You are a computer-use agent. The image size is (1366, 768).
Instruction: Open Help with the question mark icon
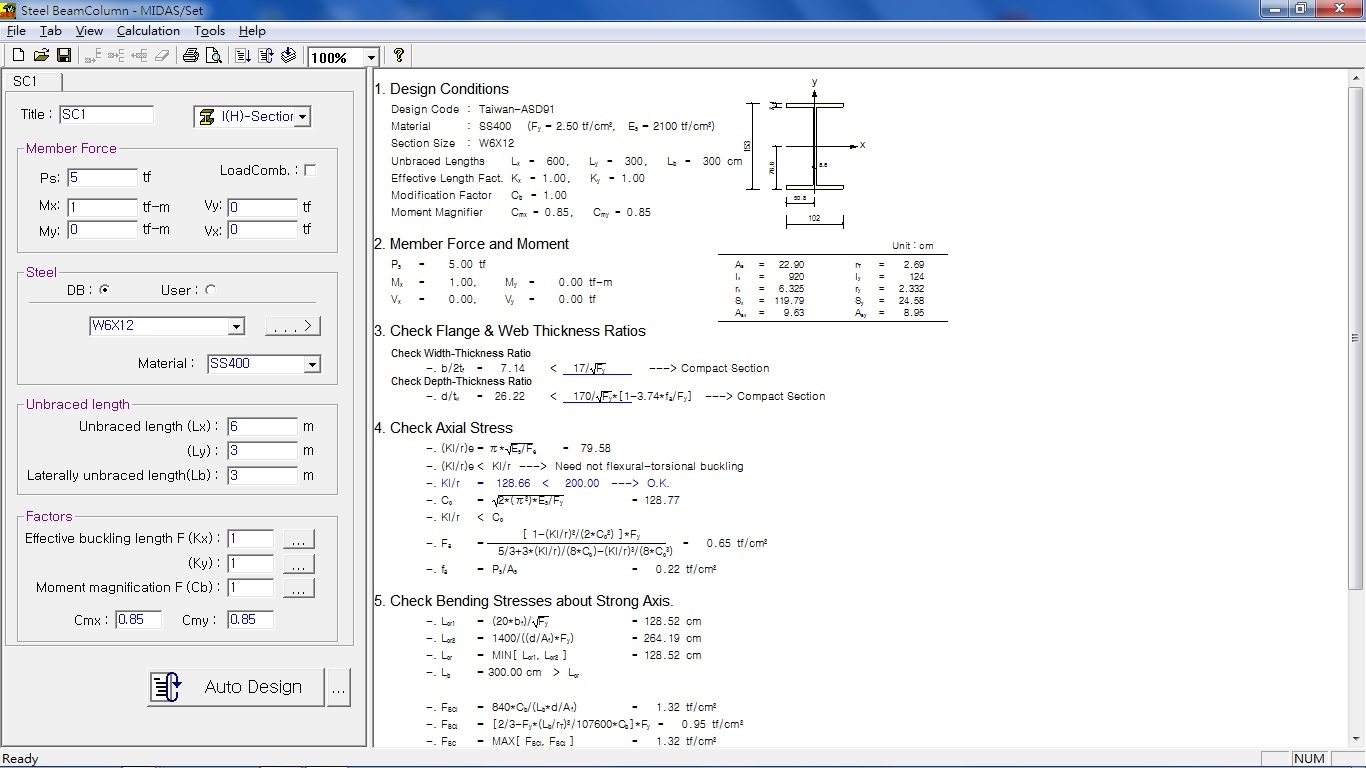[x=398, y=56]
